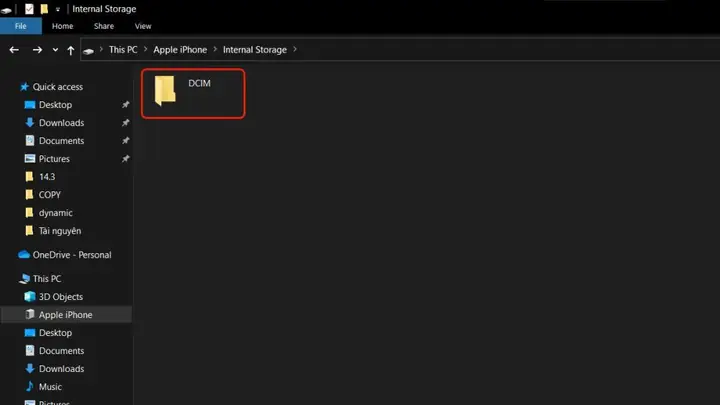Open the Customize Quick Access Toolbar dropdown

pos(57,9)
